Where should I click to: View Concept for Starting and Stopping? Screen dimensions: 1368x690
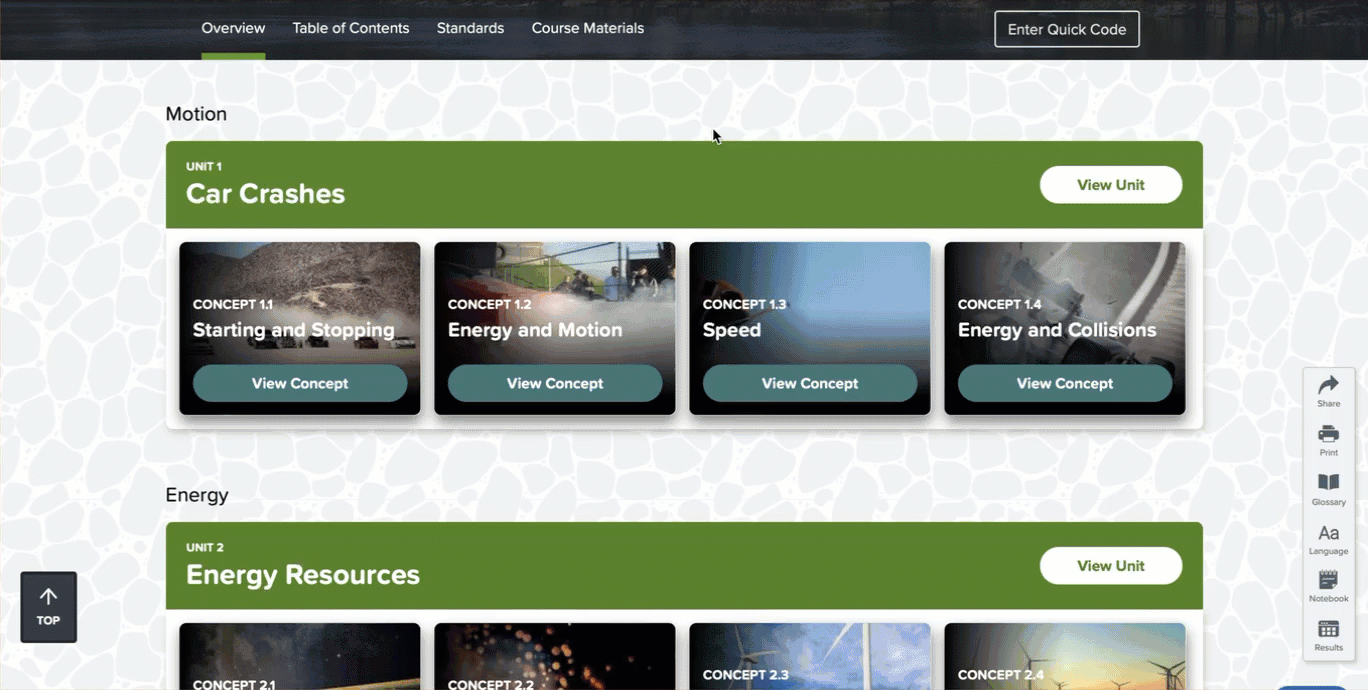click(300, 383)
